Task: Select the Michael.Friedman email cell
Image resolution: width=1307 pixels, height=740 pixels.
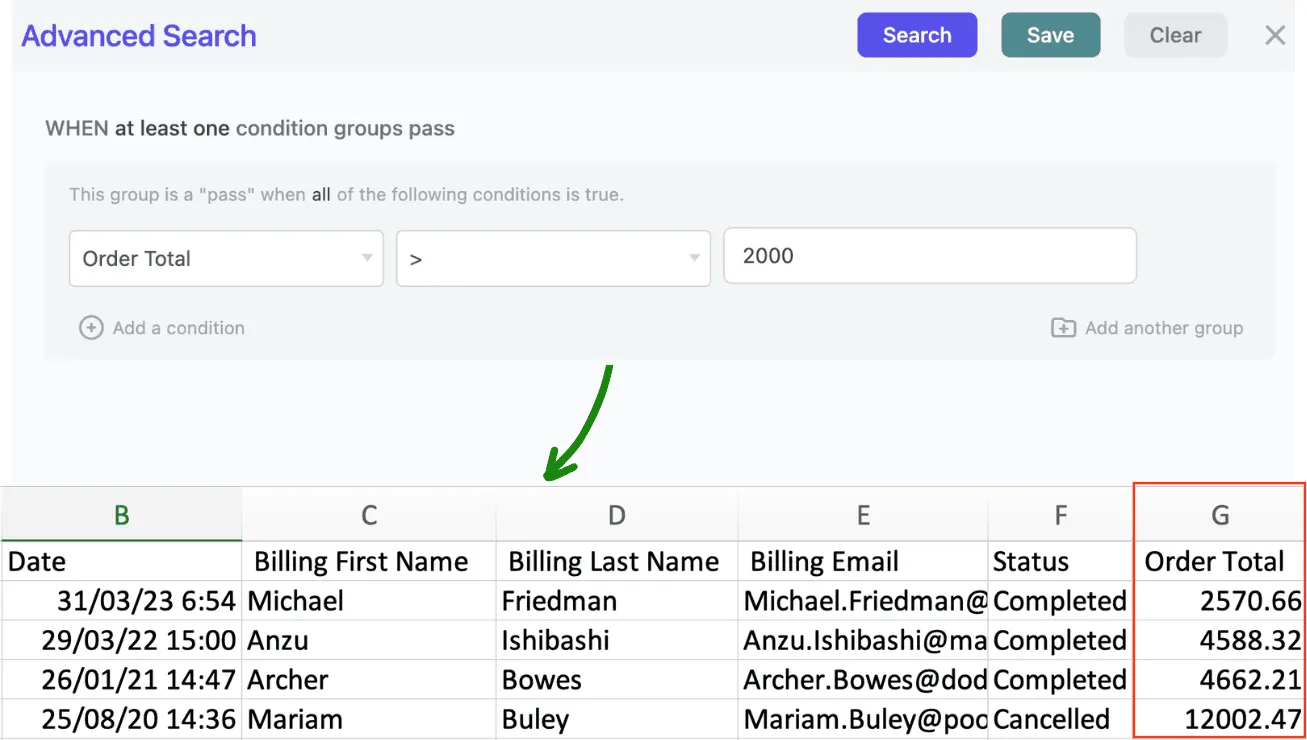Action: (863, 601)
